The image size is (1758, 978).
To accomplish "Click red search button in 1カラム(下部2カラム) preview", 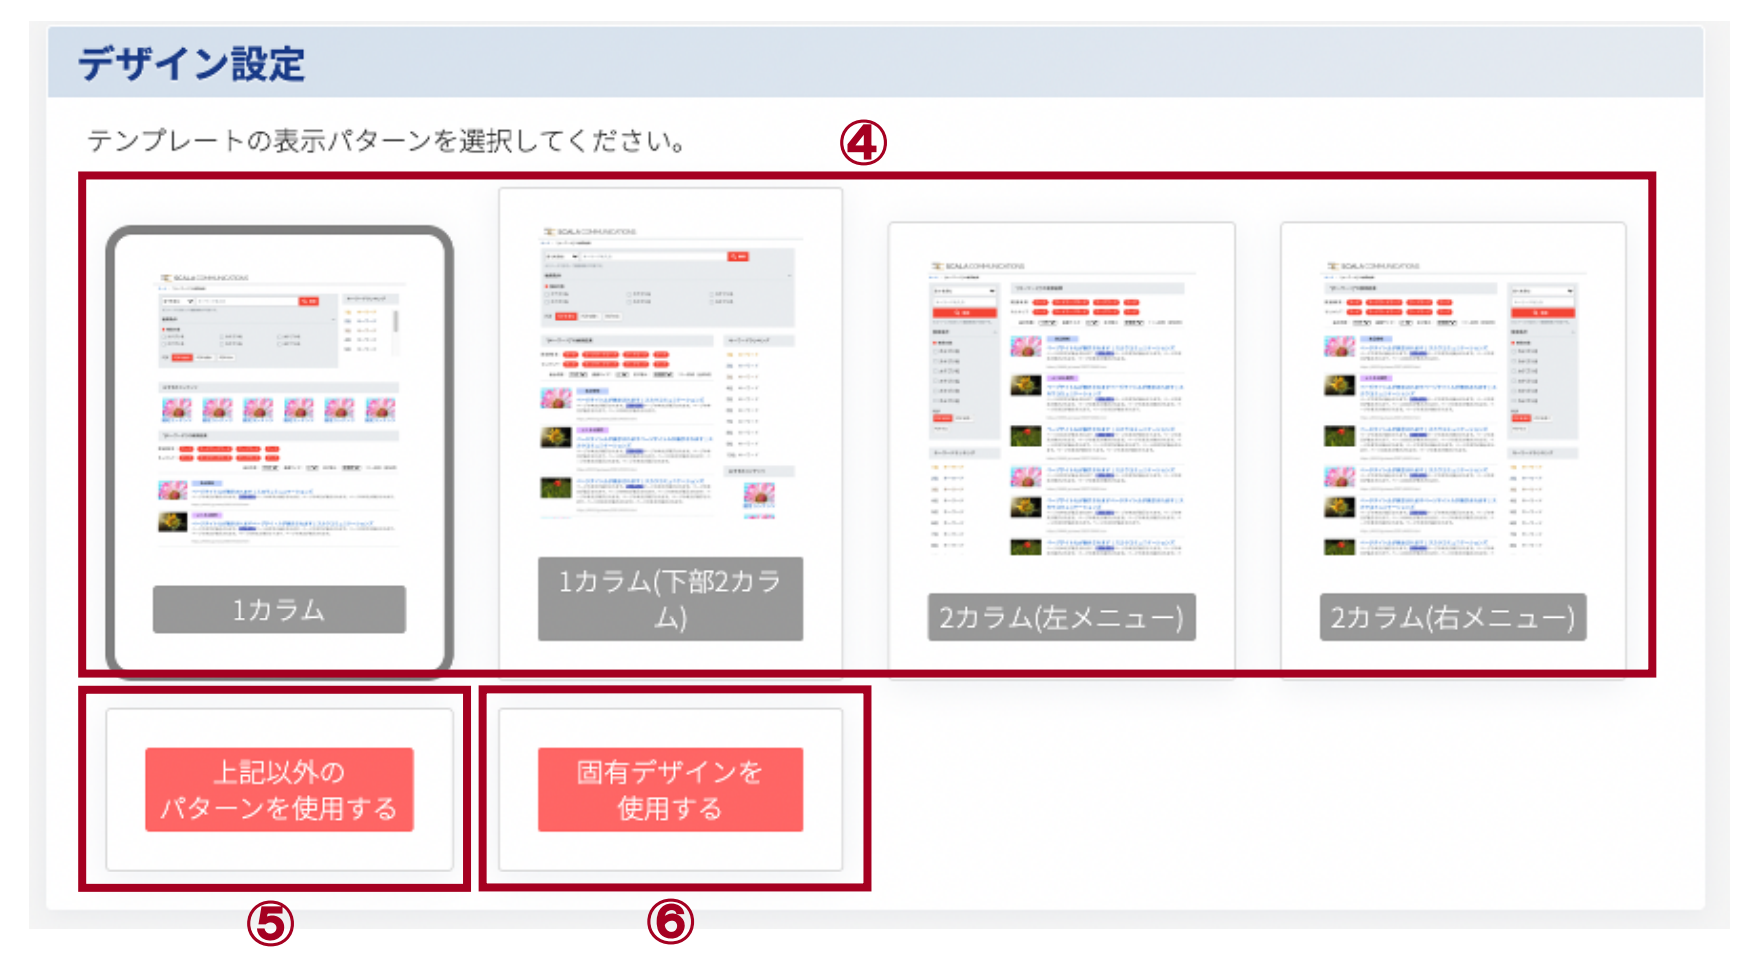I will pos(738,257).
